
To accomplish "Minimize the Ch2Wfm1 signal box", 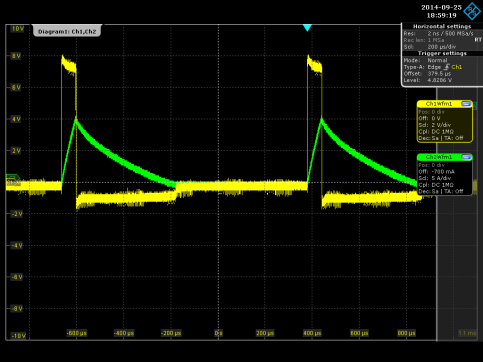I will [466, 157].
